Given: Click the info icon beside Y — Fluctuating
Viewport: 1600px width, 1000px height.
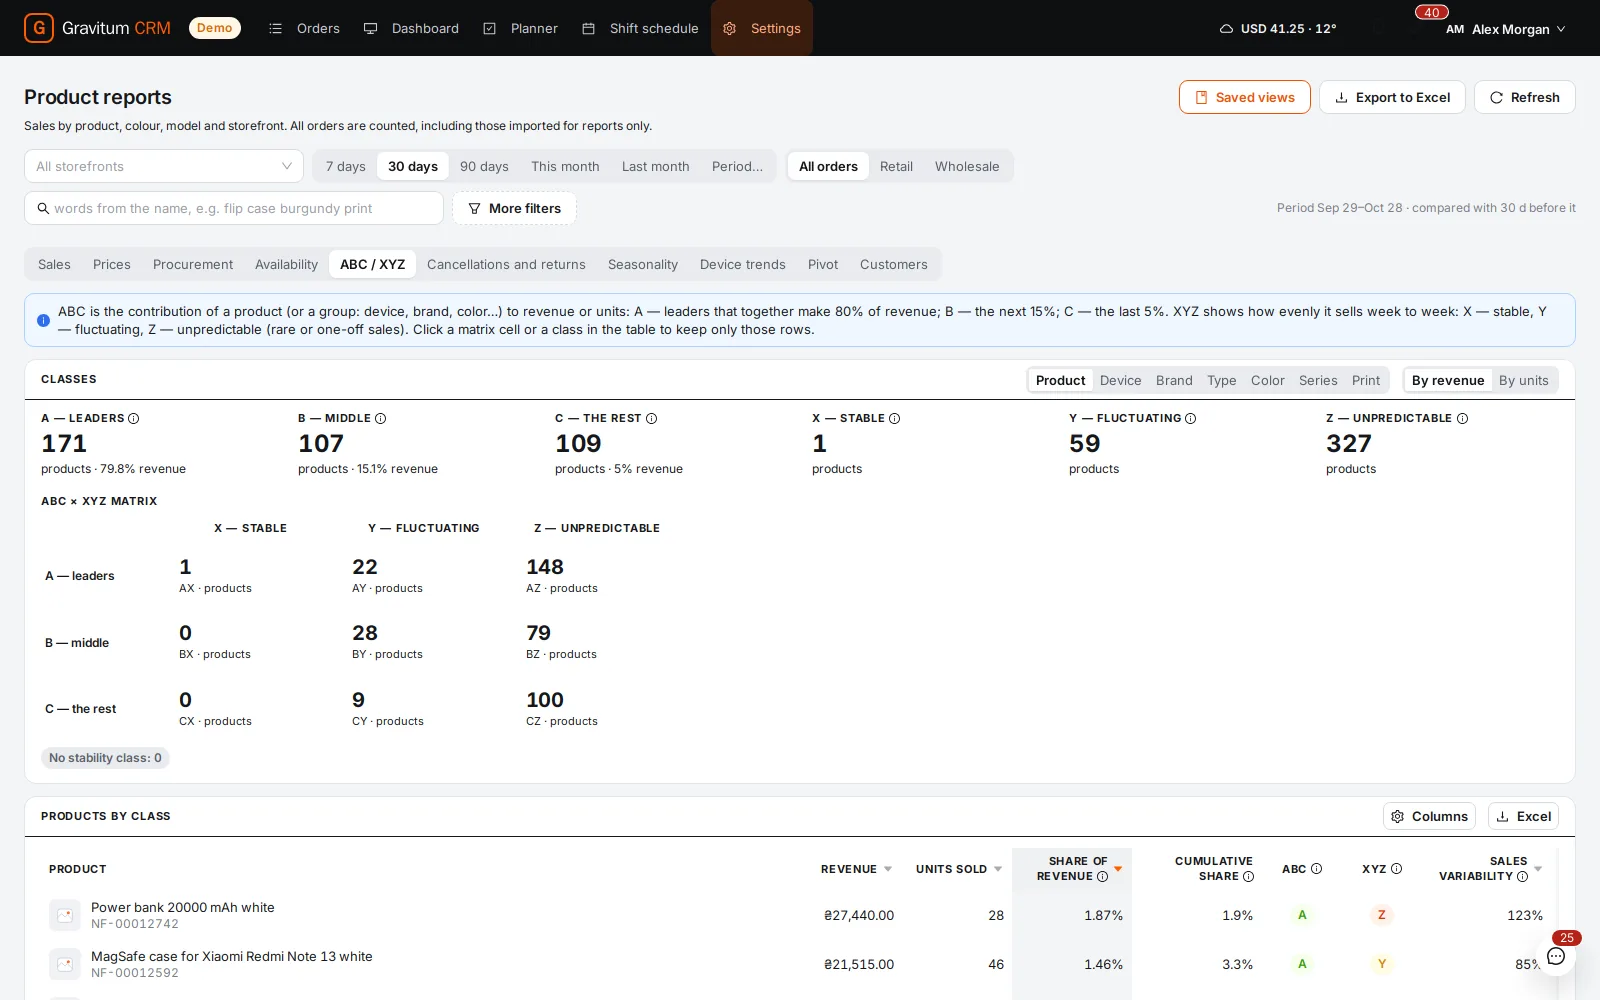Looking at the screenshot, I should pyautogui.click(x=1190, y=418).
